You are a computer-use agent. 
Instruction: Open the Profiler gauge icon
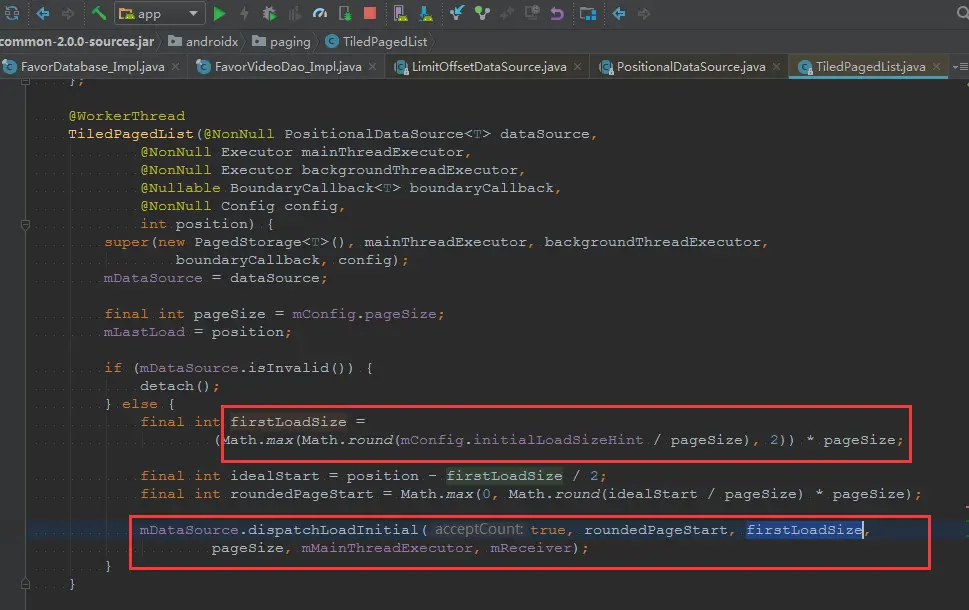(319, 14)
